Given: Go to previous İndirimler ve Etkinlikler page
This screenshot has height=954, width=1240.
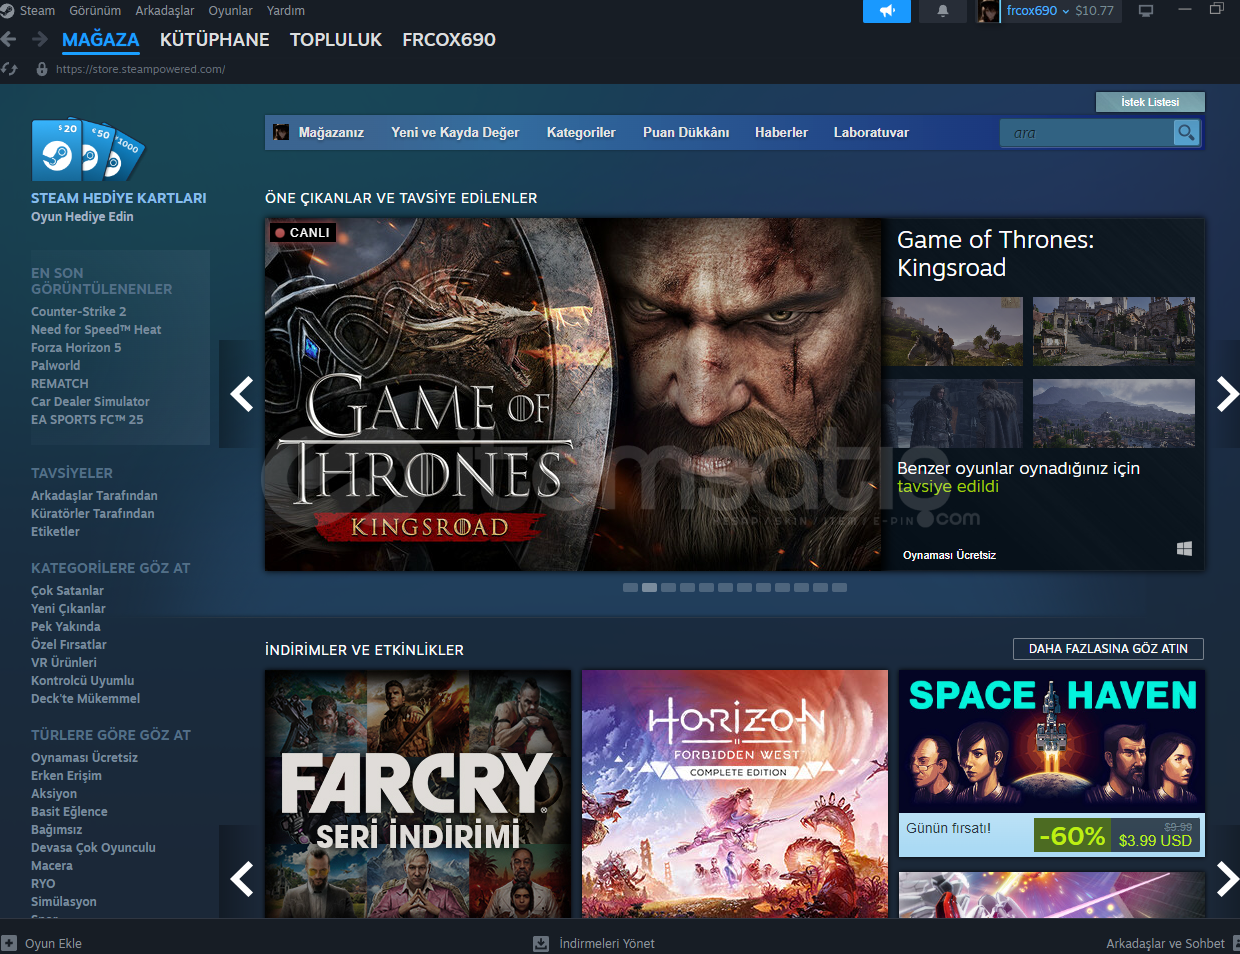Looking at the screenshot, I should coord(241,879).
